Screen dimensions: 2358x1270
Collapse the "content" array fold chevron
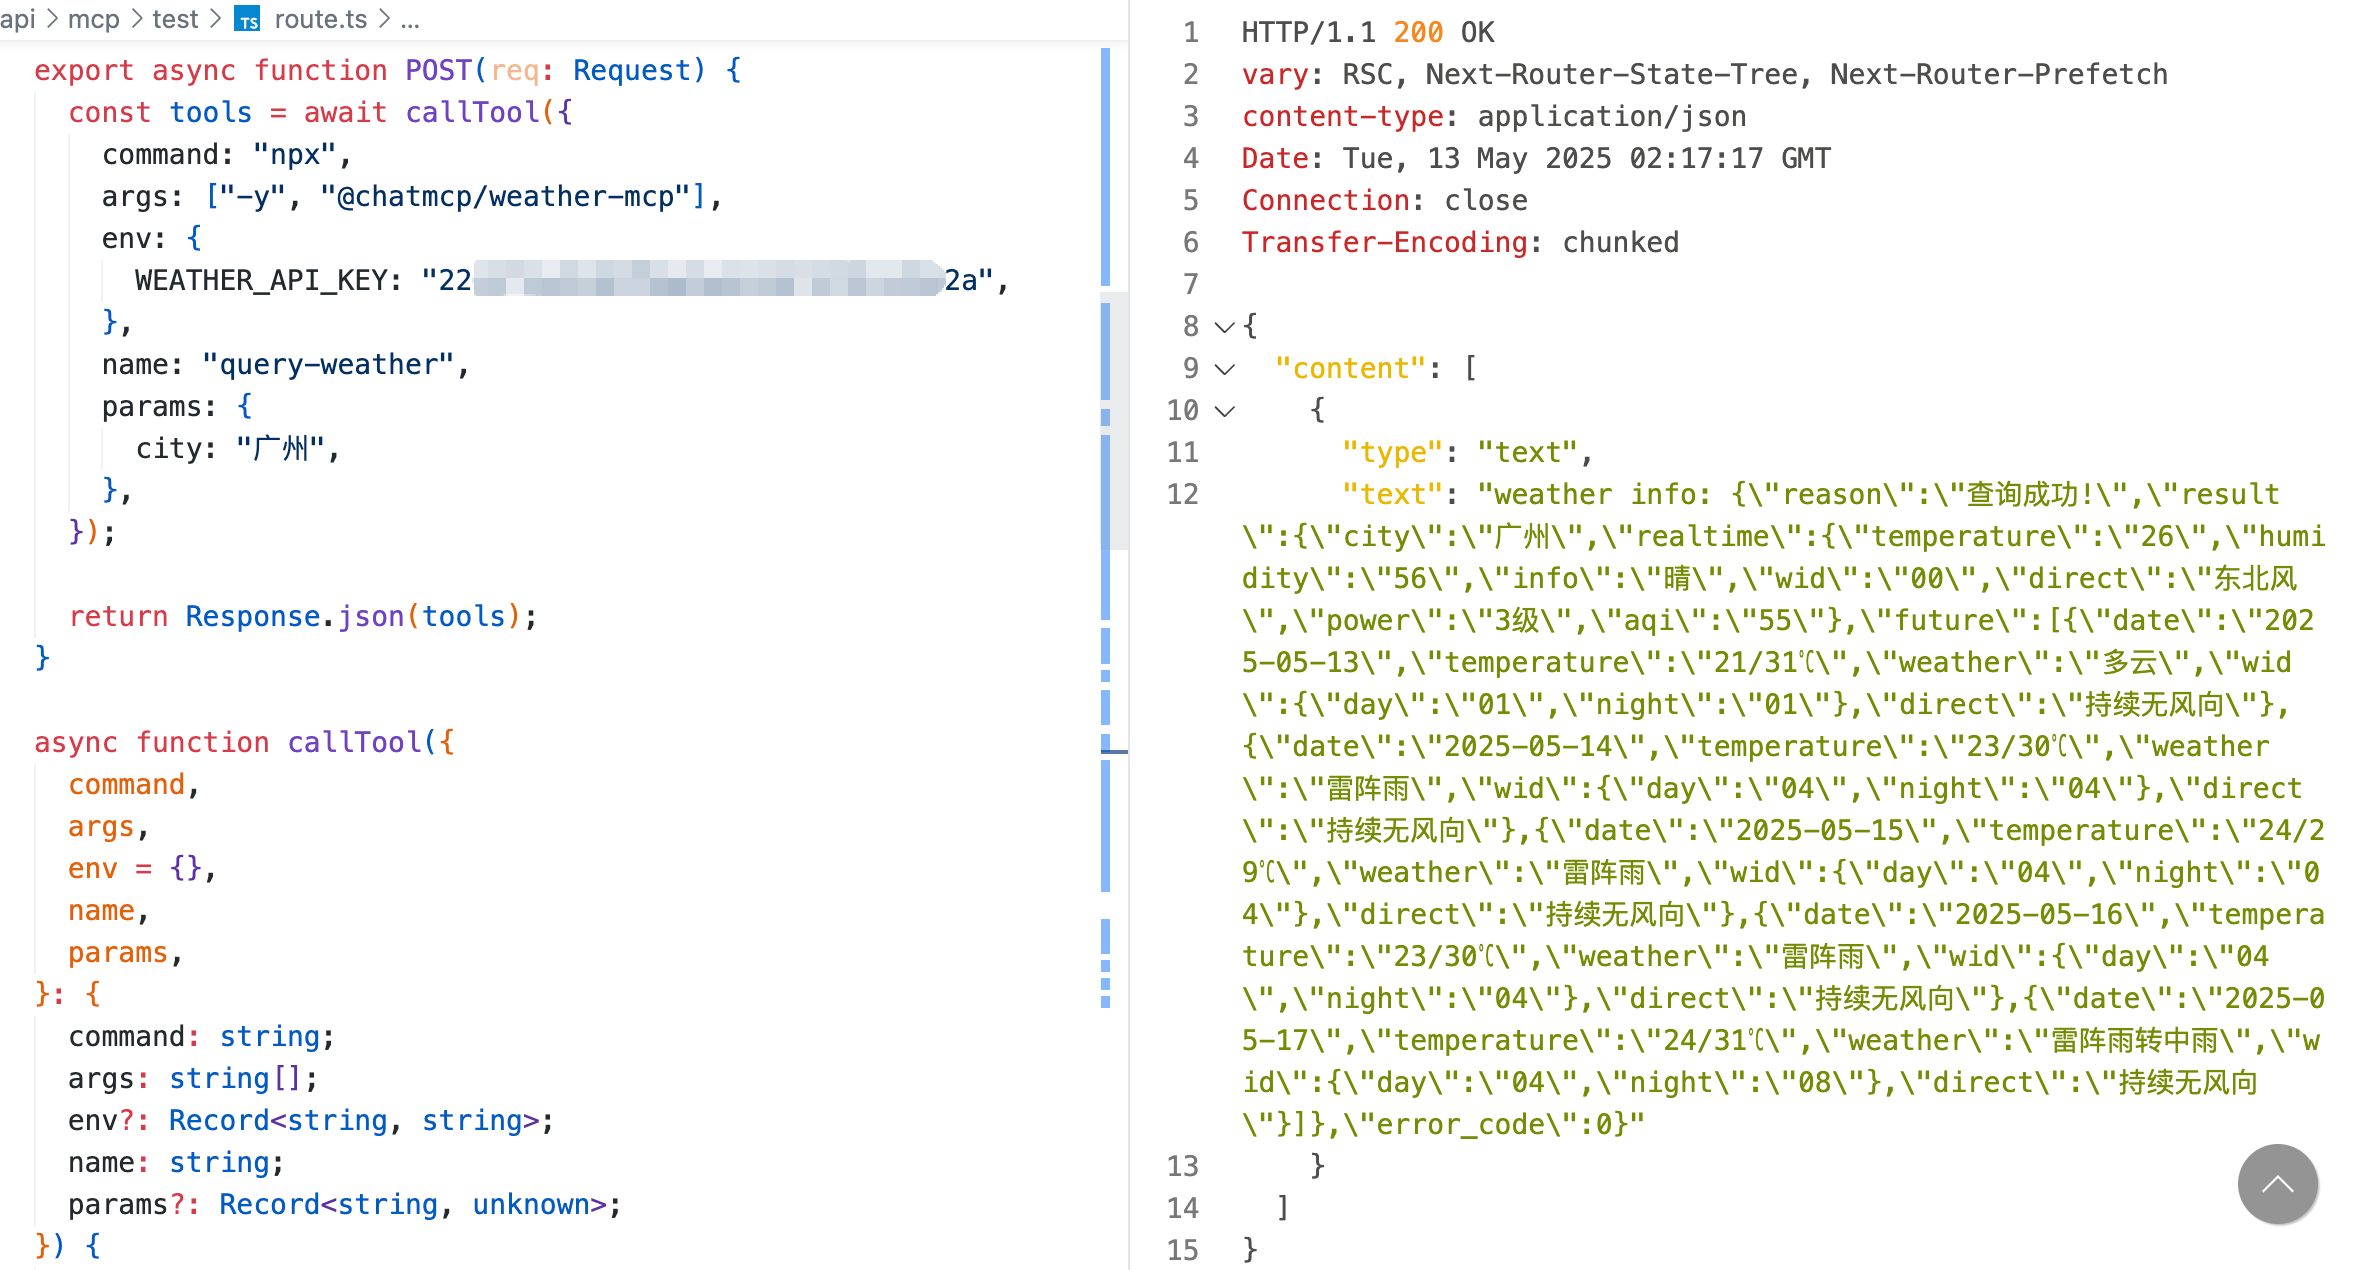click(1224, 369)
